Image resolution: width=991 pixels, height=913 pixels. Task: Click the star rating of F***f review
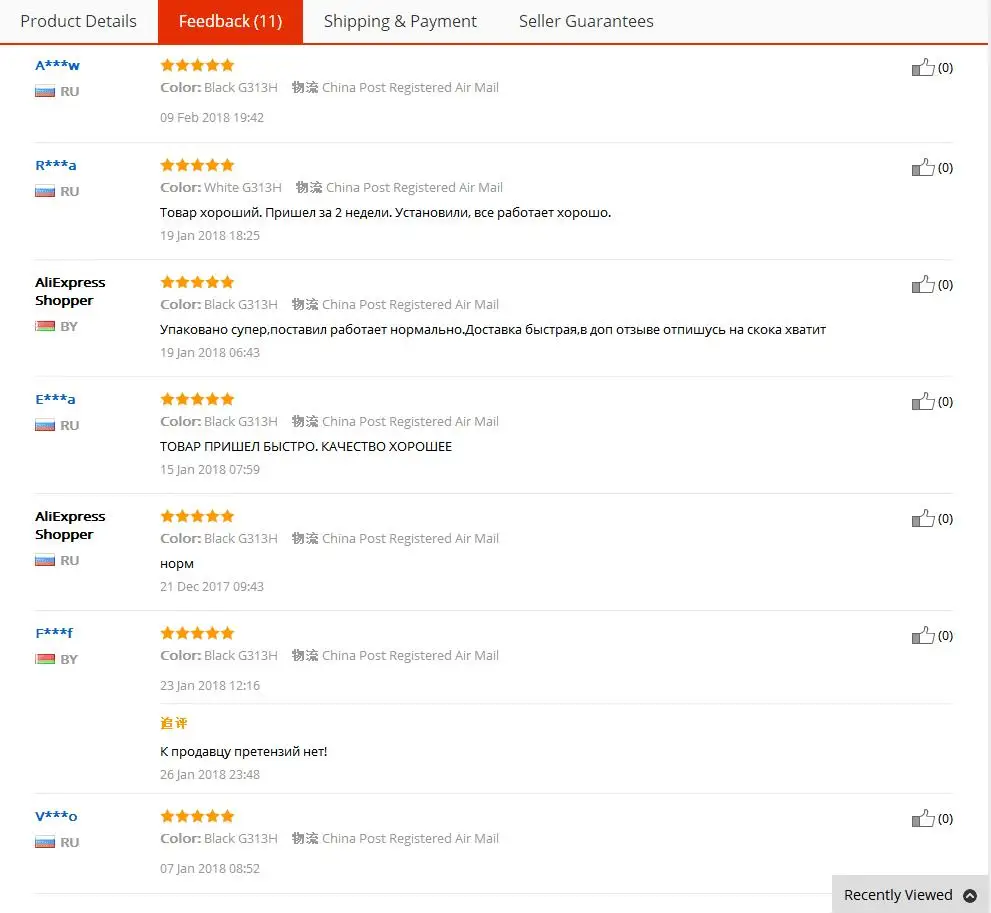click(197, 632)
